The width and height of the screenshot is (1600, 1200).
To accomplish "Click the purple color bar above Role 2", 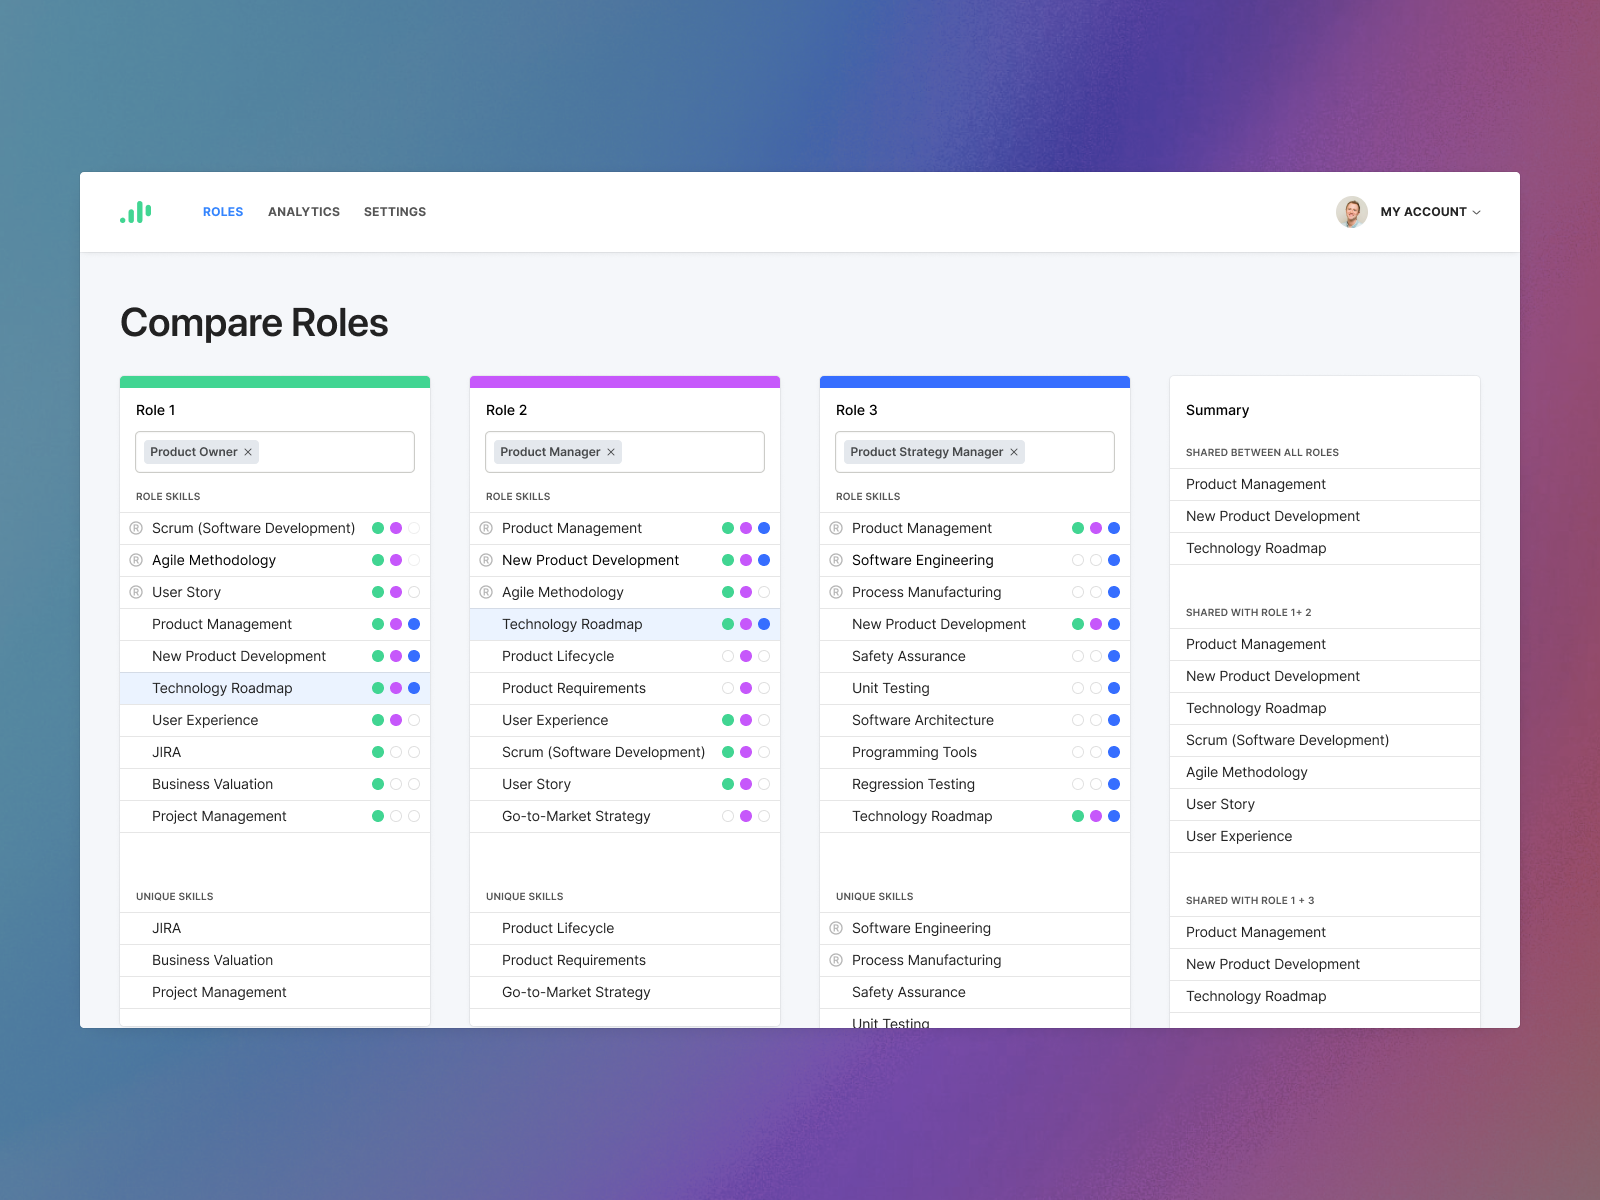I will 624,381.
